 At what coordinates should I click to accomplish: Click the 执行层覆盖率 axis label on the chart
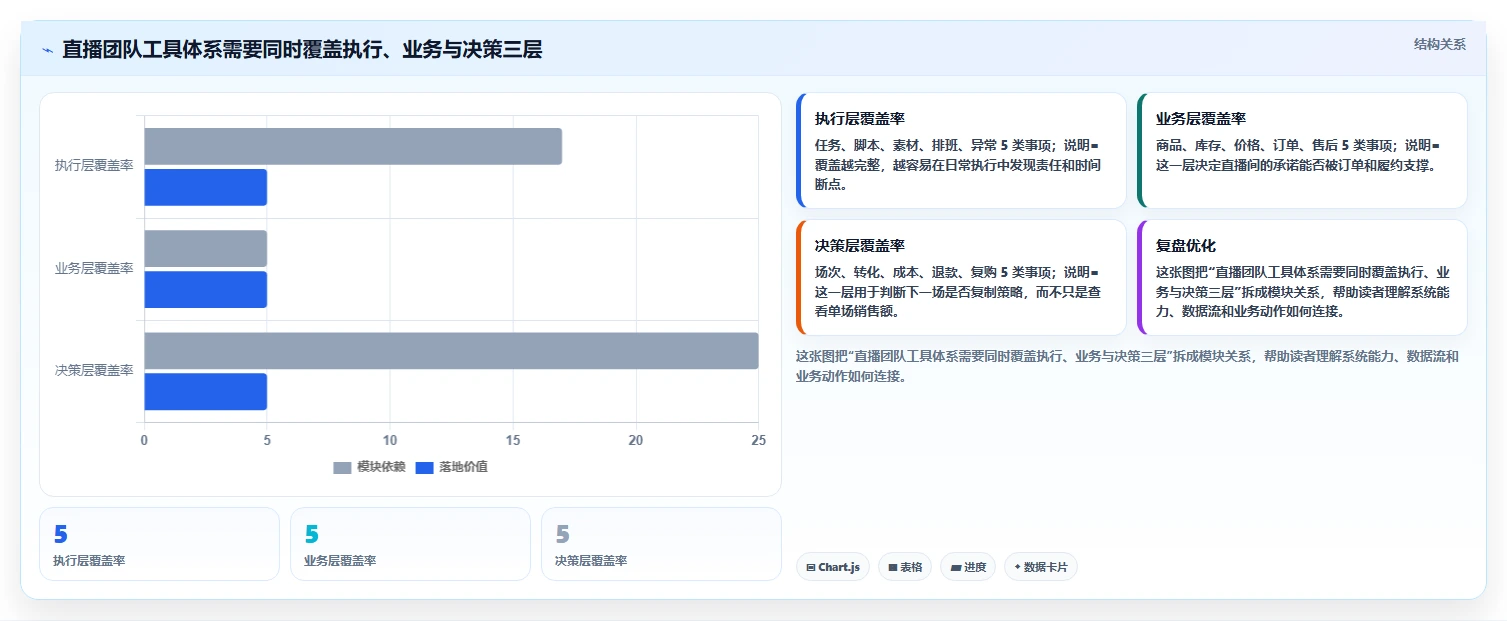pyautogui.click(x=94, y=166)
